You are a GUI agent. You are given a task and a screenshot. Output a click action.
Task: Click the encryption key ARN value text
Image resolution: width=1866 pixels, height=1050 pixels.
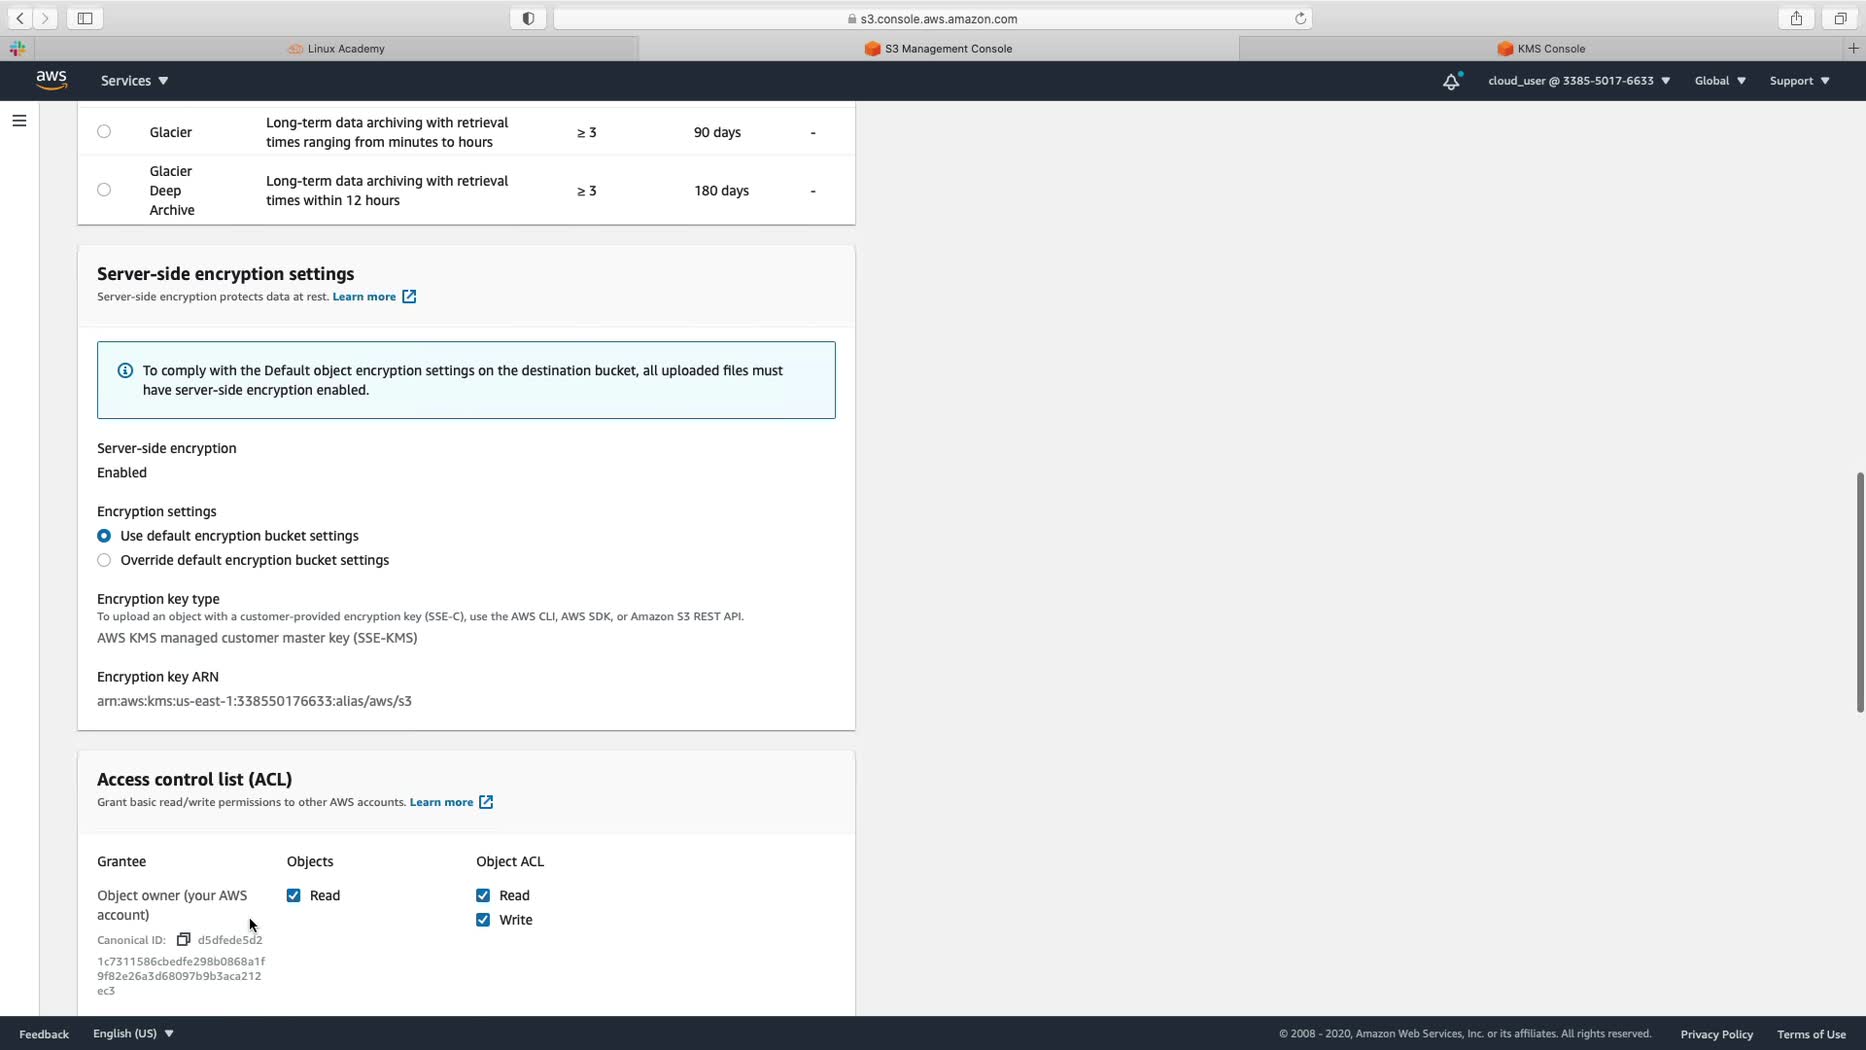point(254,701)
